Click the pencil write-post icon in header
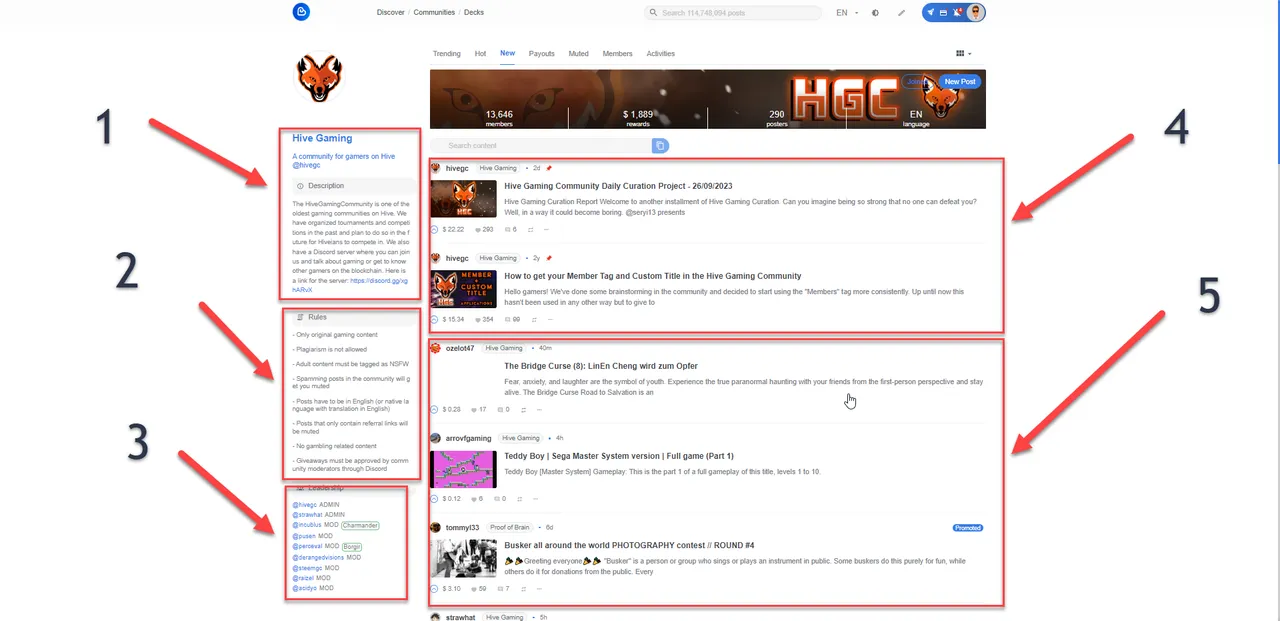Screen dimensions: 1280x621 (x=901, y=13)
